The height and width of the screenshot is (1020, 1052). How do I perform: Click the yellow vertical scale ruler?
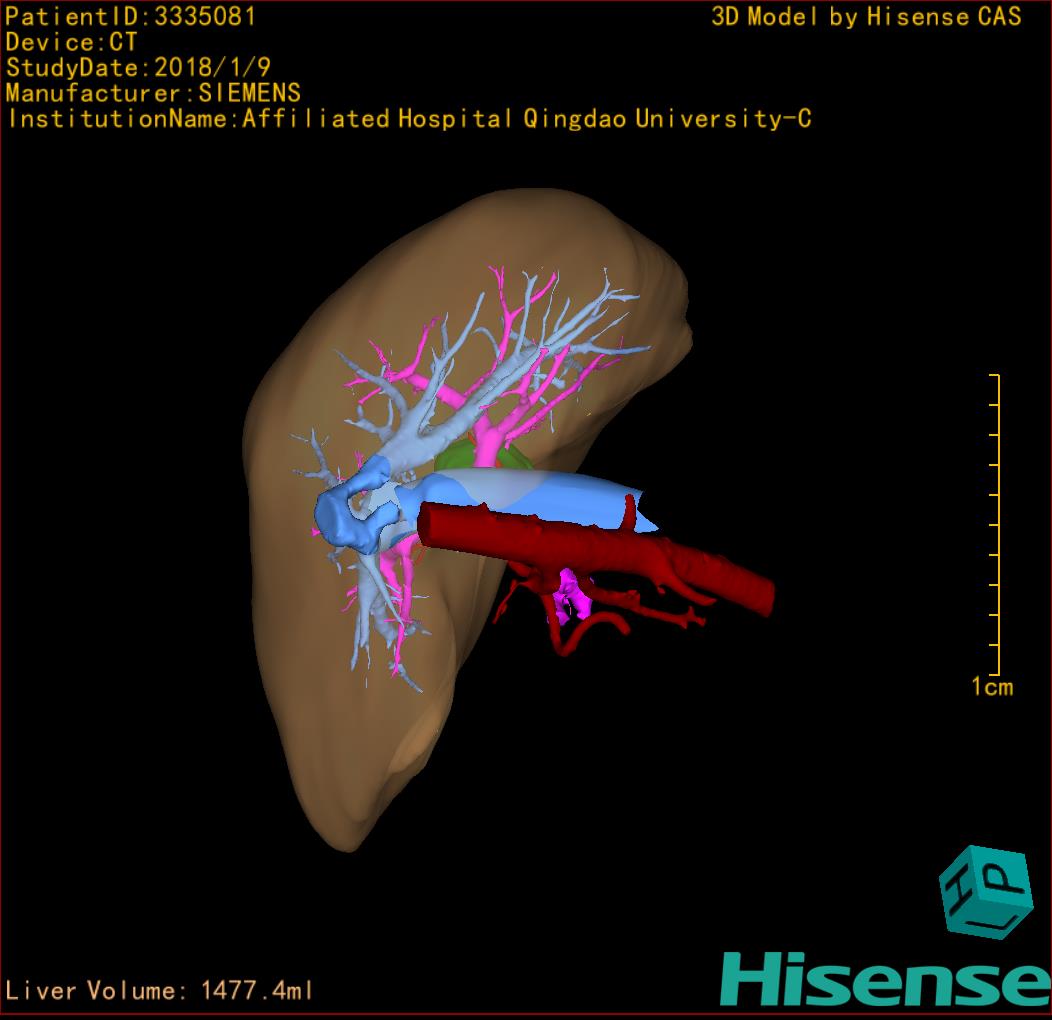pos(995,525)
